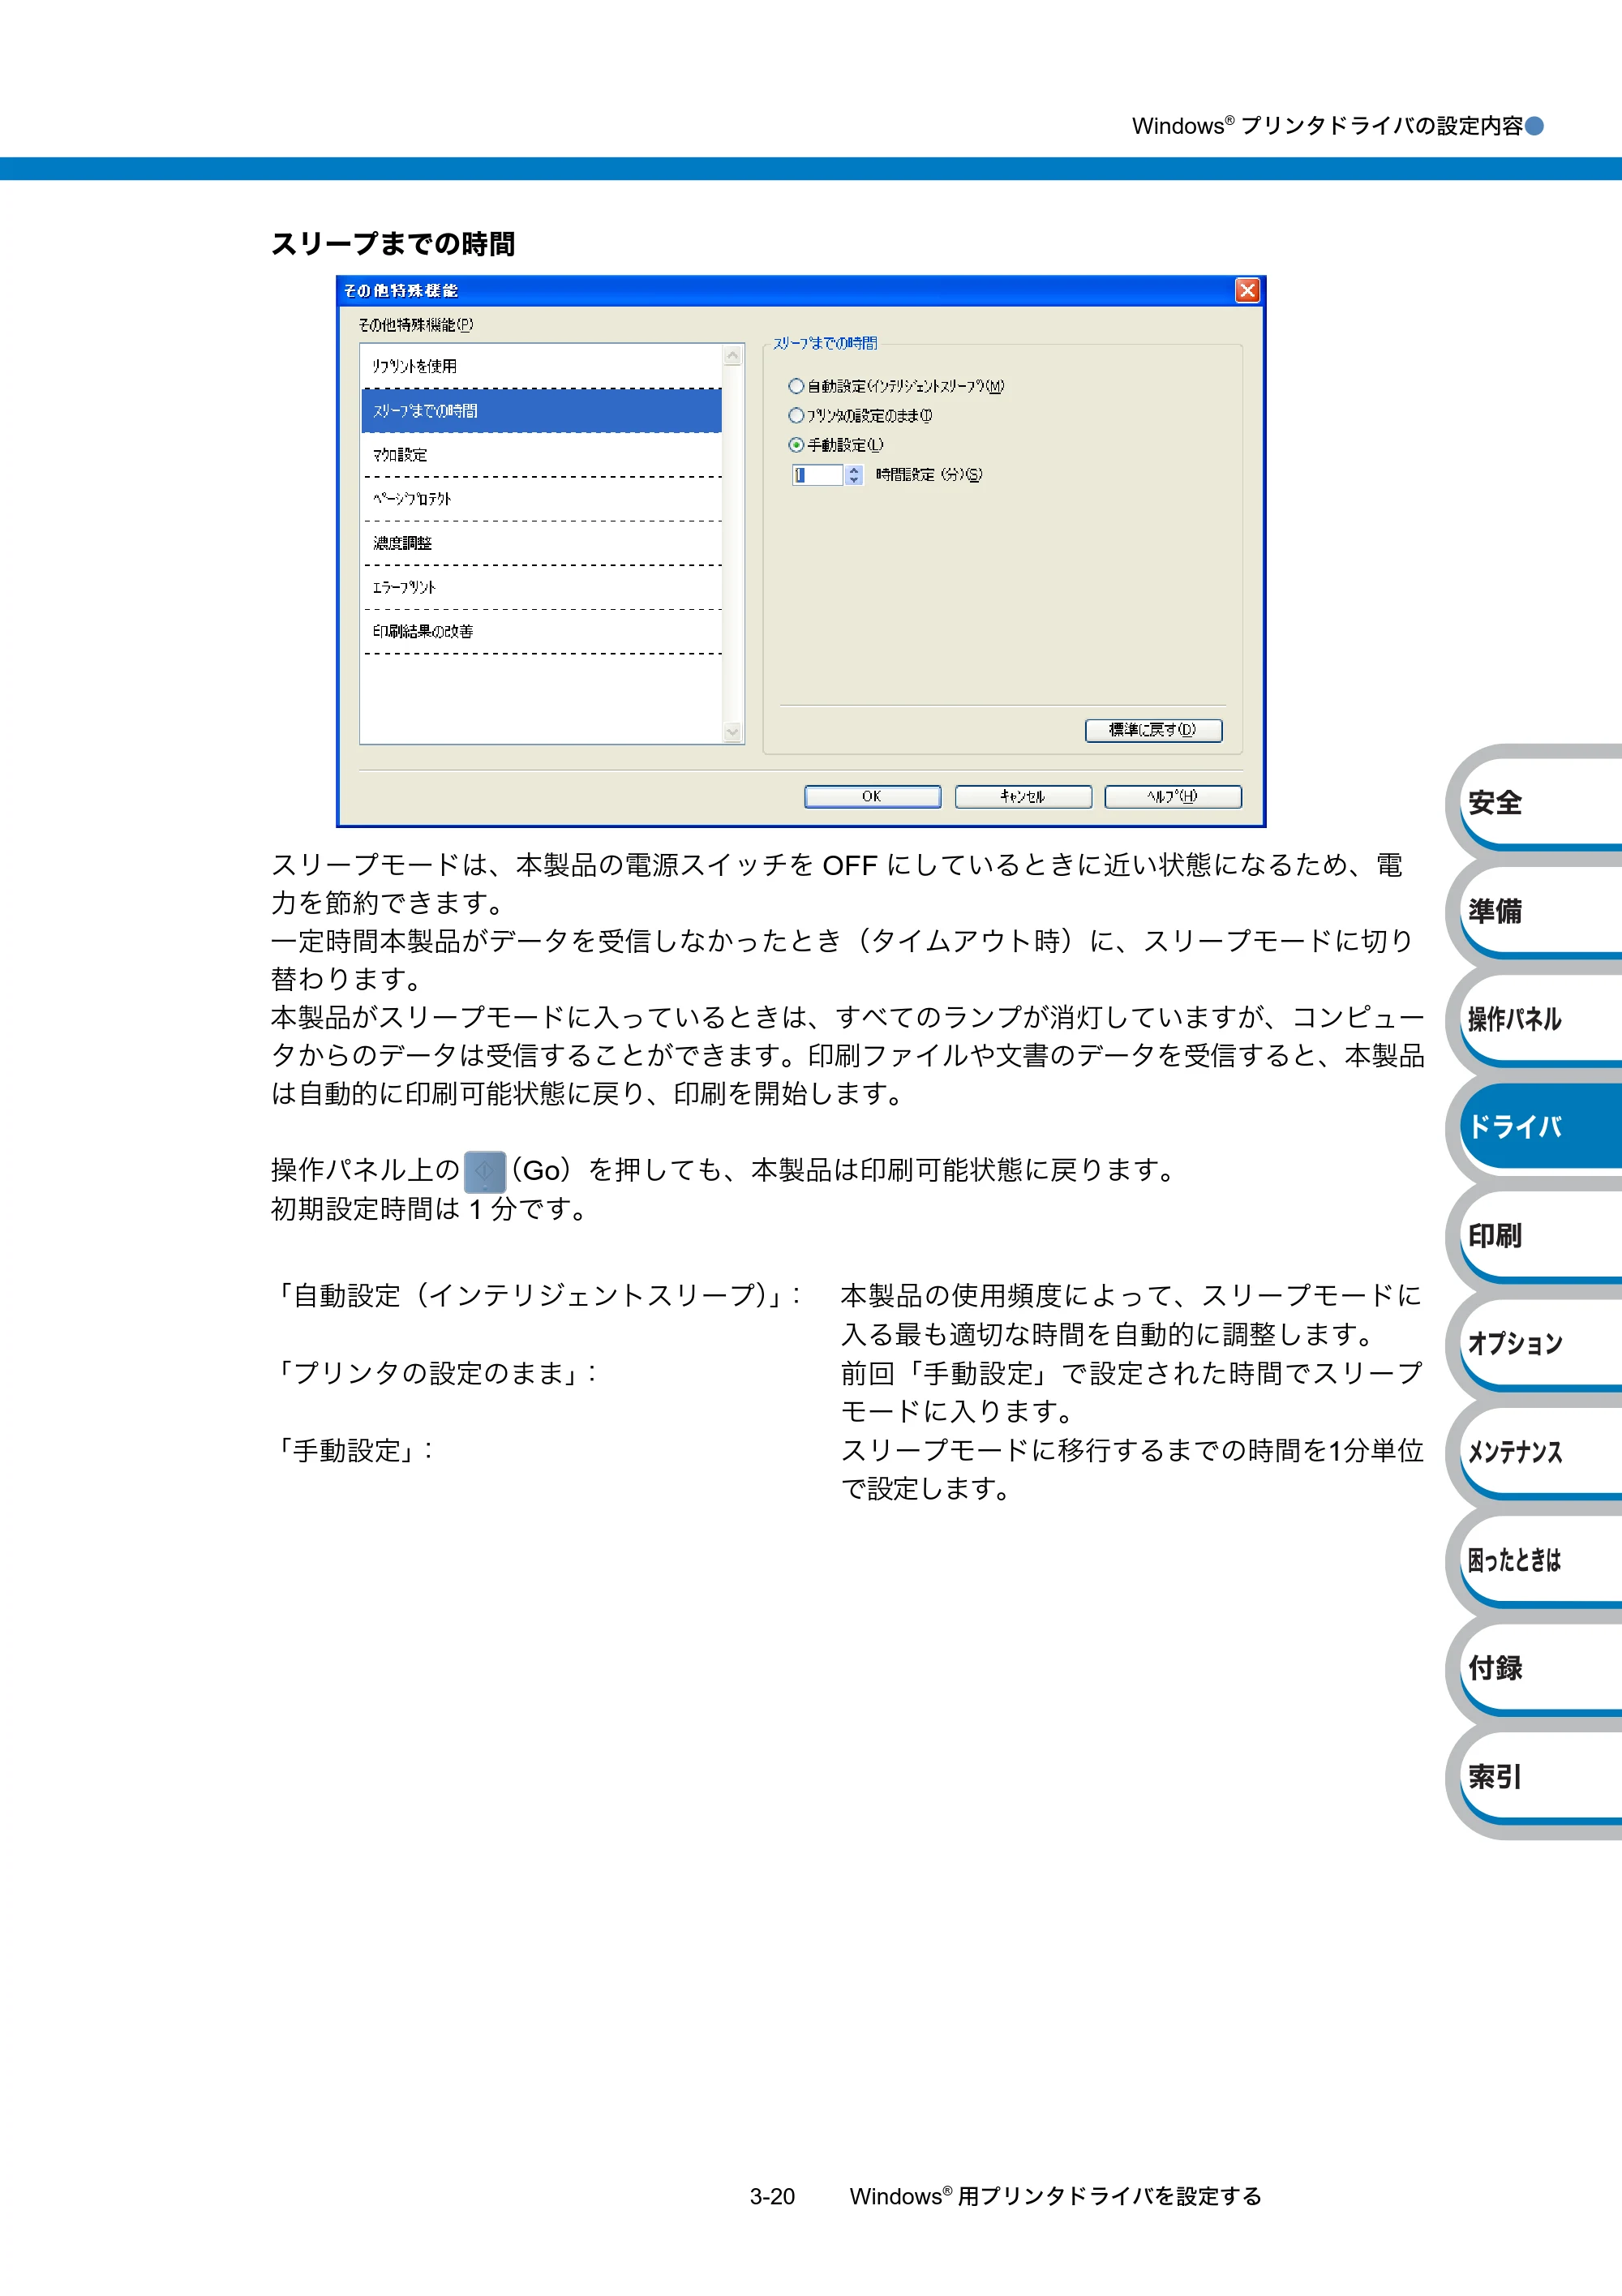Click the ヘルプ button

[1172, 796]
